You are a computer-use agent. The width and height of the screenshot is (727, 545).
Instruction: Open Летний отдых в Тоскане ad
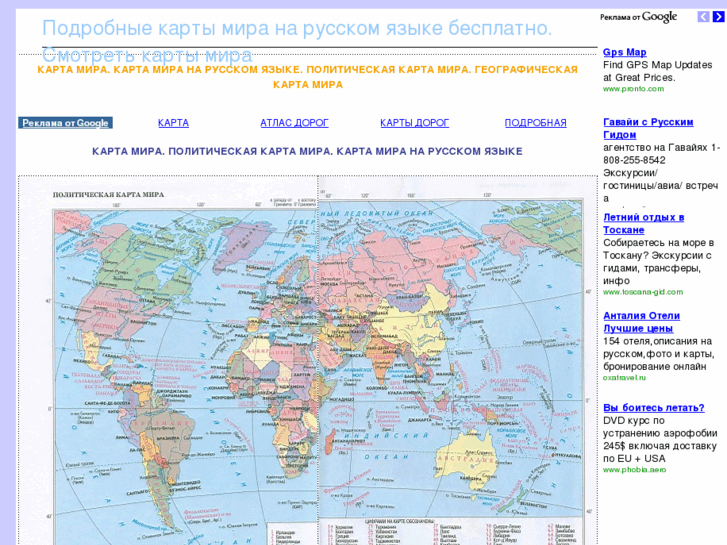(x=644, y=224)
